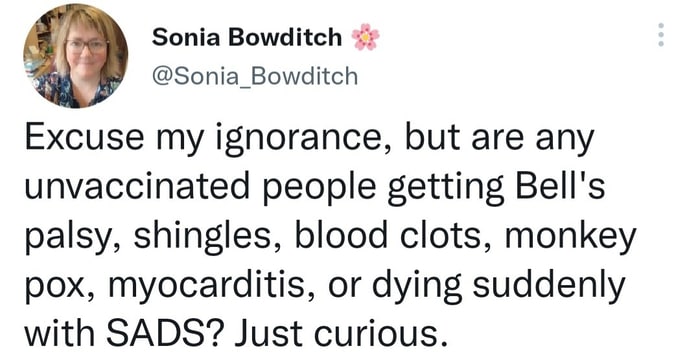Click the word 'monkey' in the tweet

[571, 238]
